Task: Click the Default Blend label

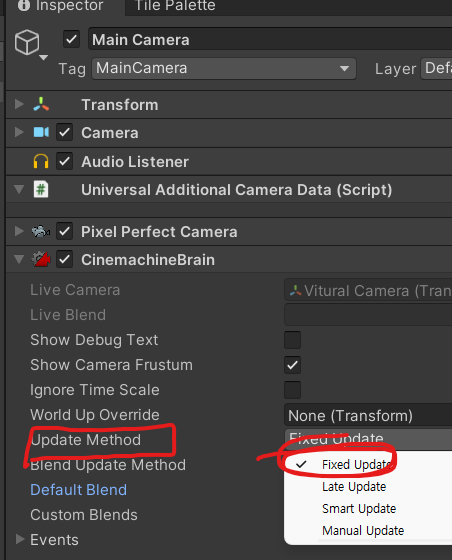Action: (x=79, y=490)
